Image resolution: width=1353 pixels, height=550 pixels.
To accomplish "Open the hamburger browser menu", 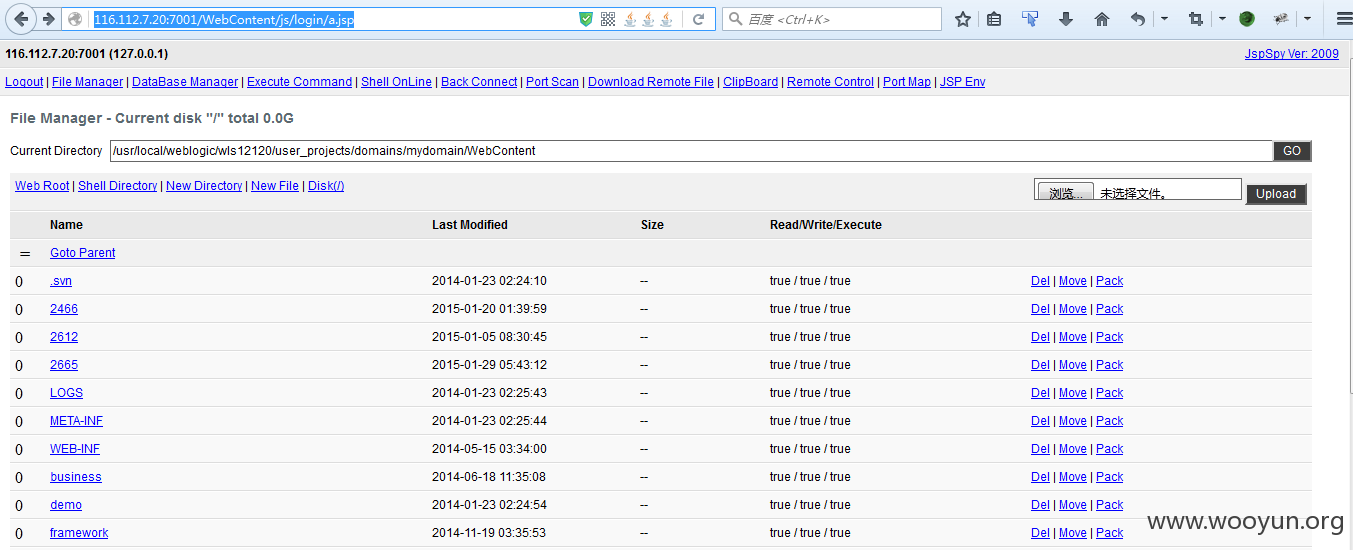I will (1344, 19).
